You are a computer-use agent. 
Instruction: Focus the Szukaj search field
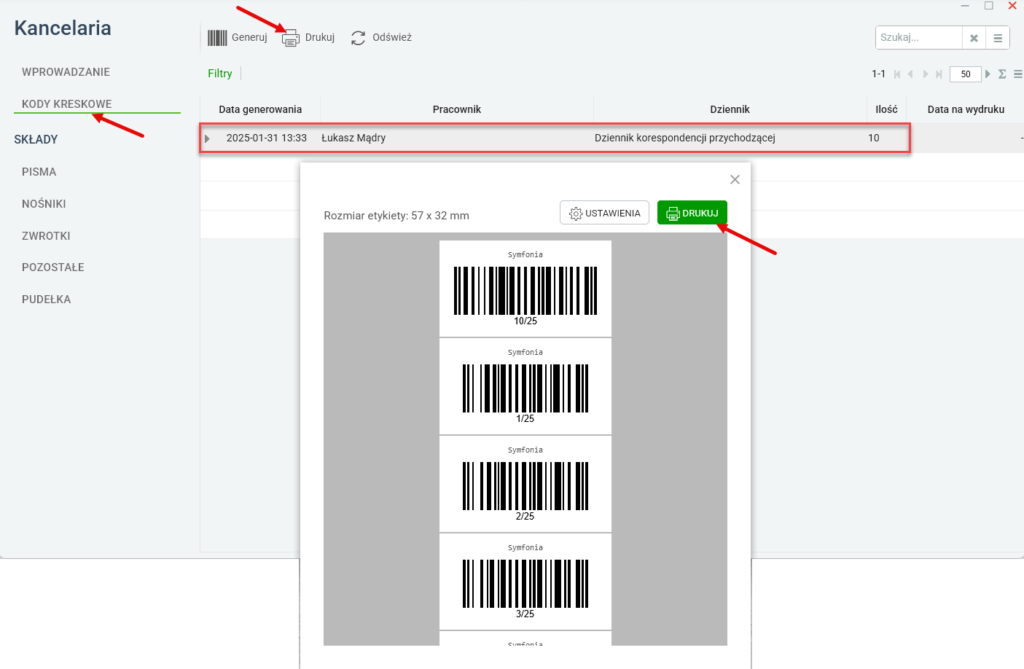[918, 38]
